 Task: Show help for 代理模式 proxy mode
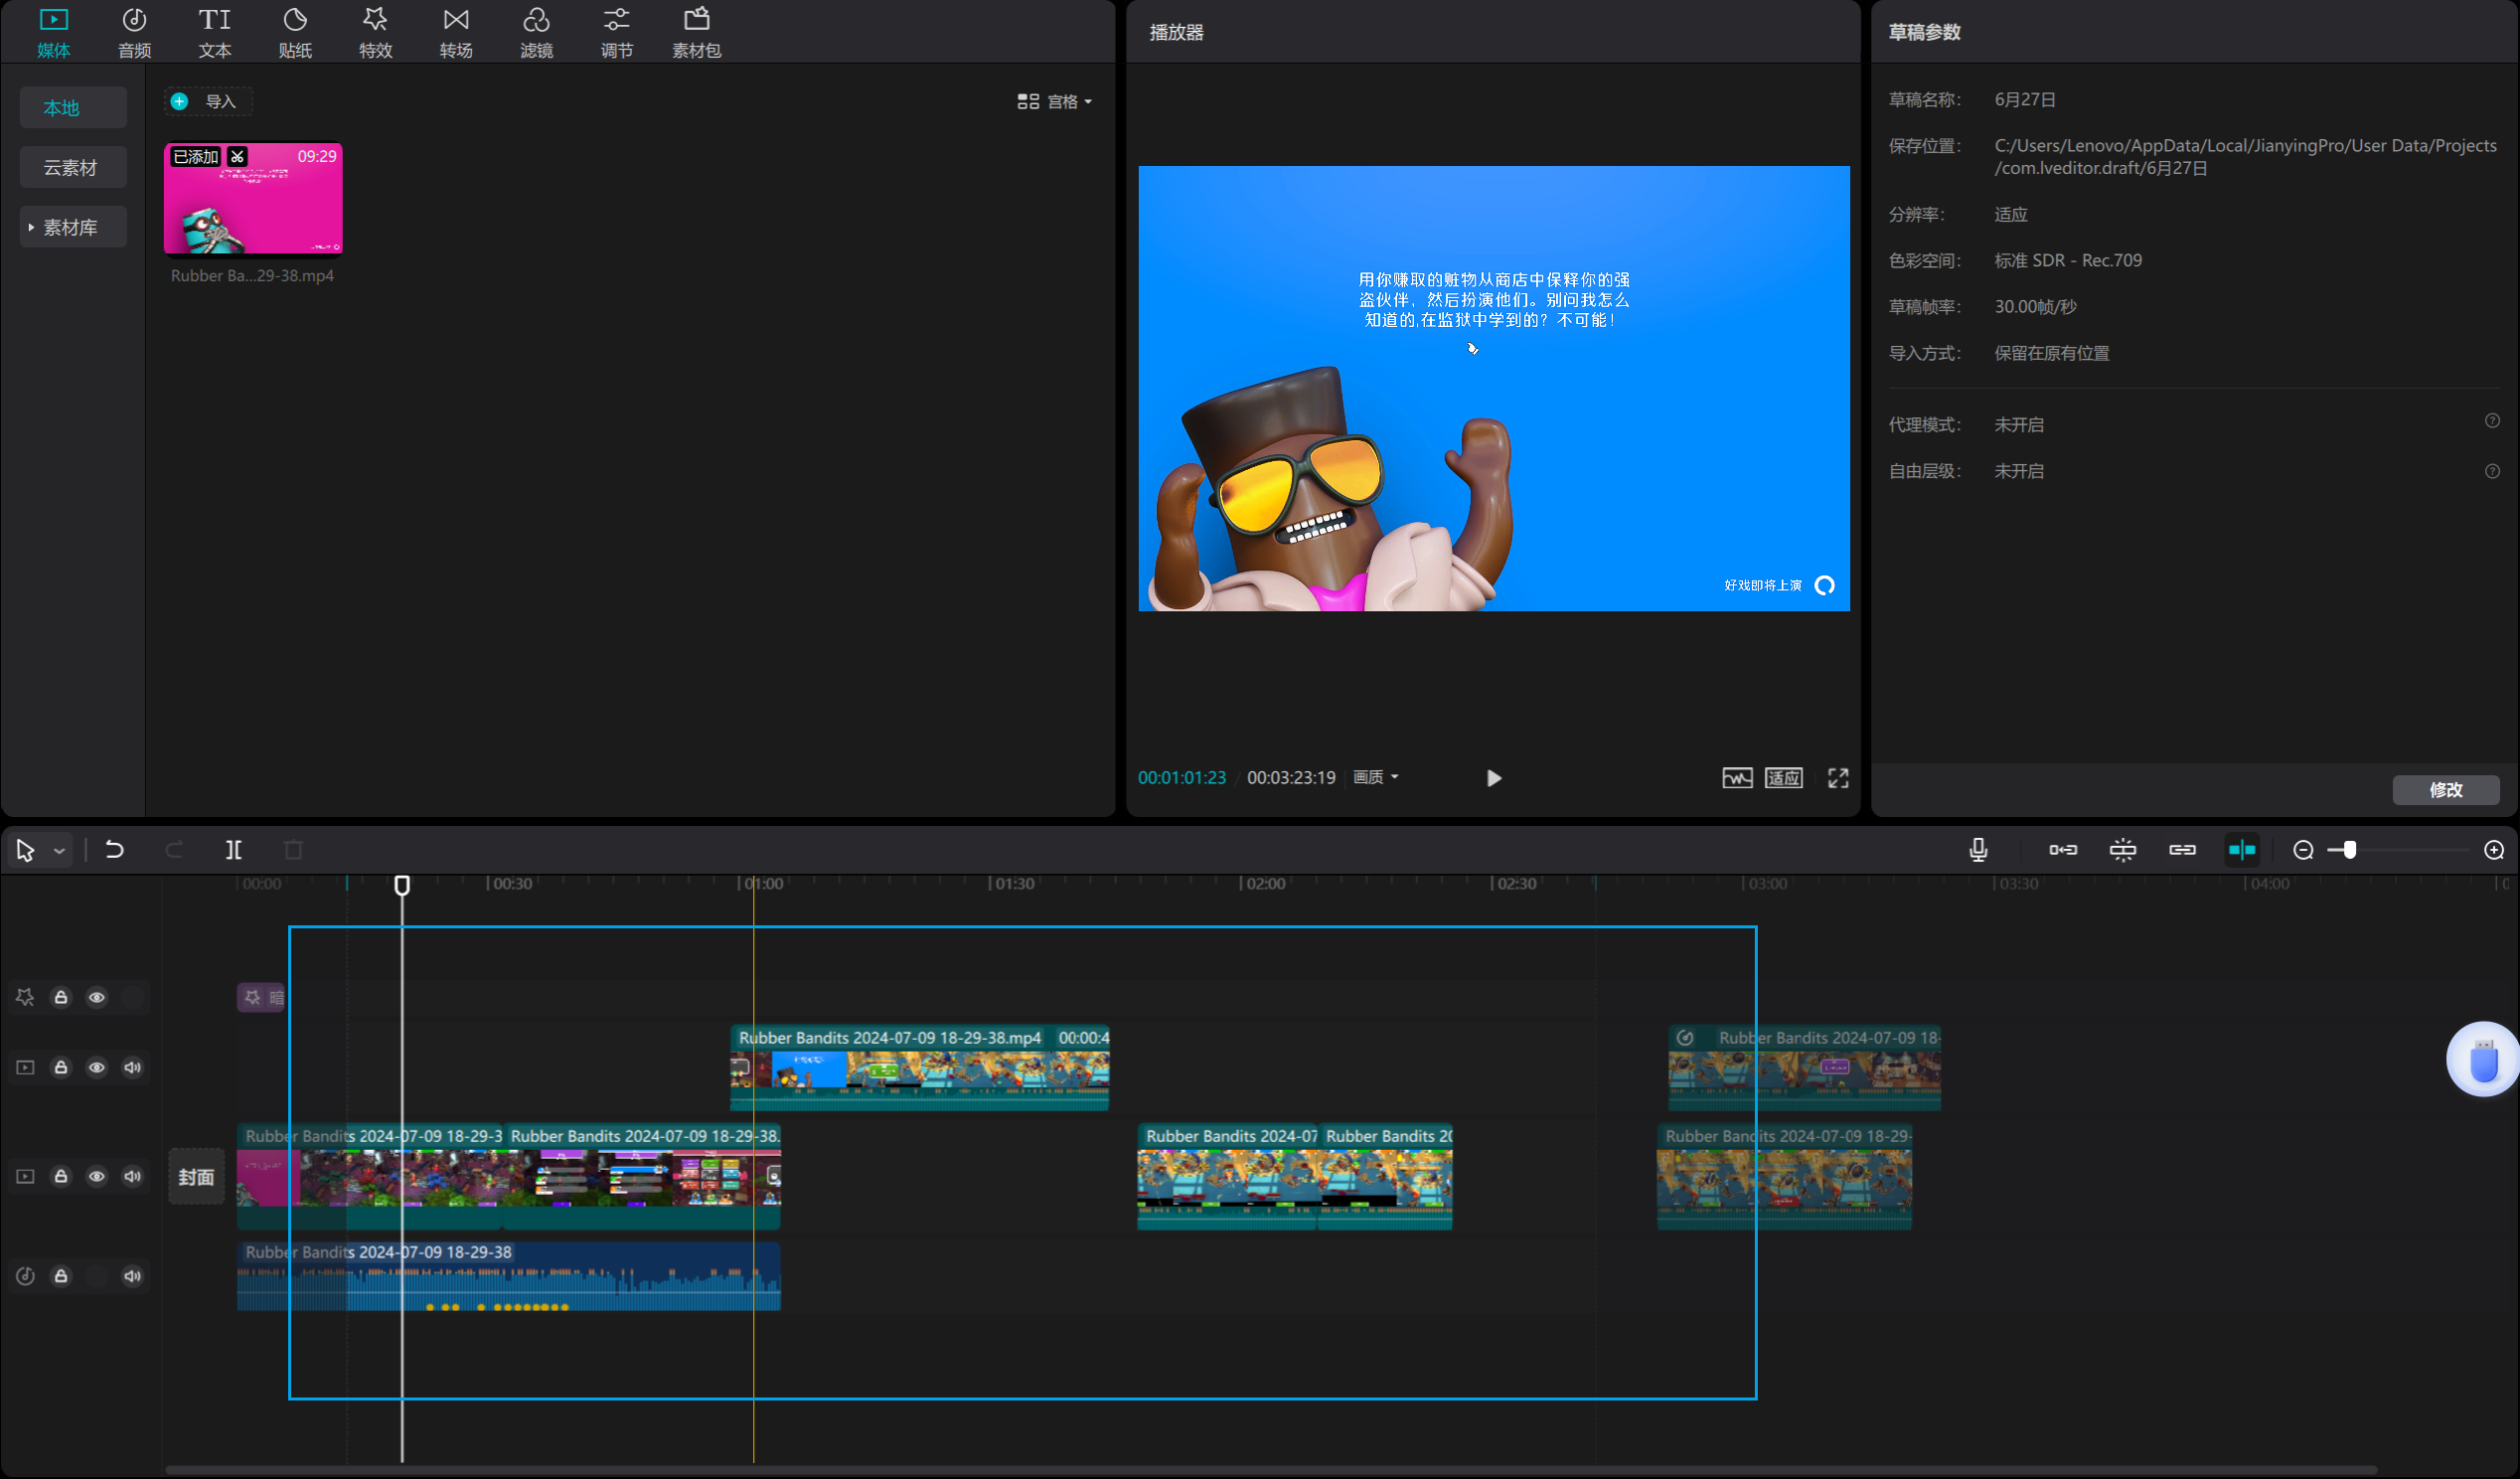[2492, 421]
